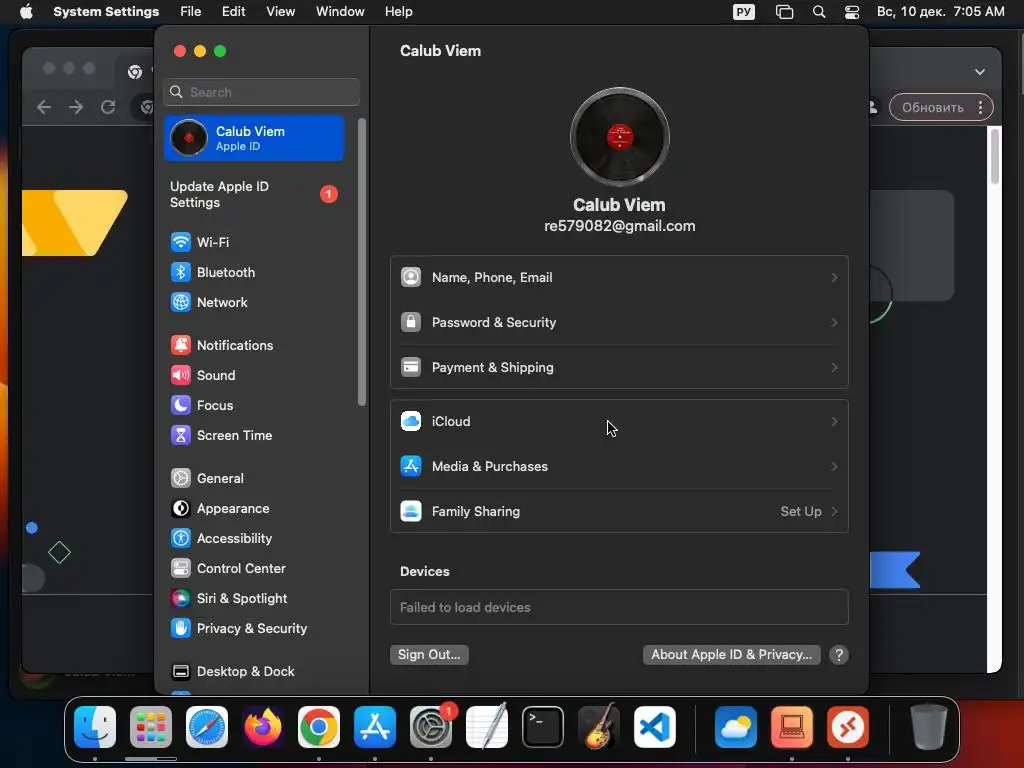Open Update Apple ID Settings notice

(254, 195)
